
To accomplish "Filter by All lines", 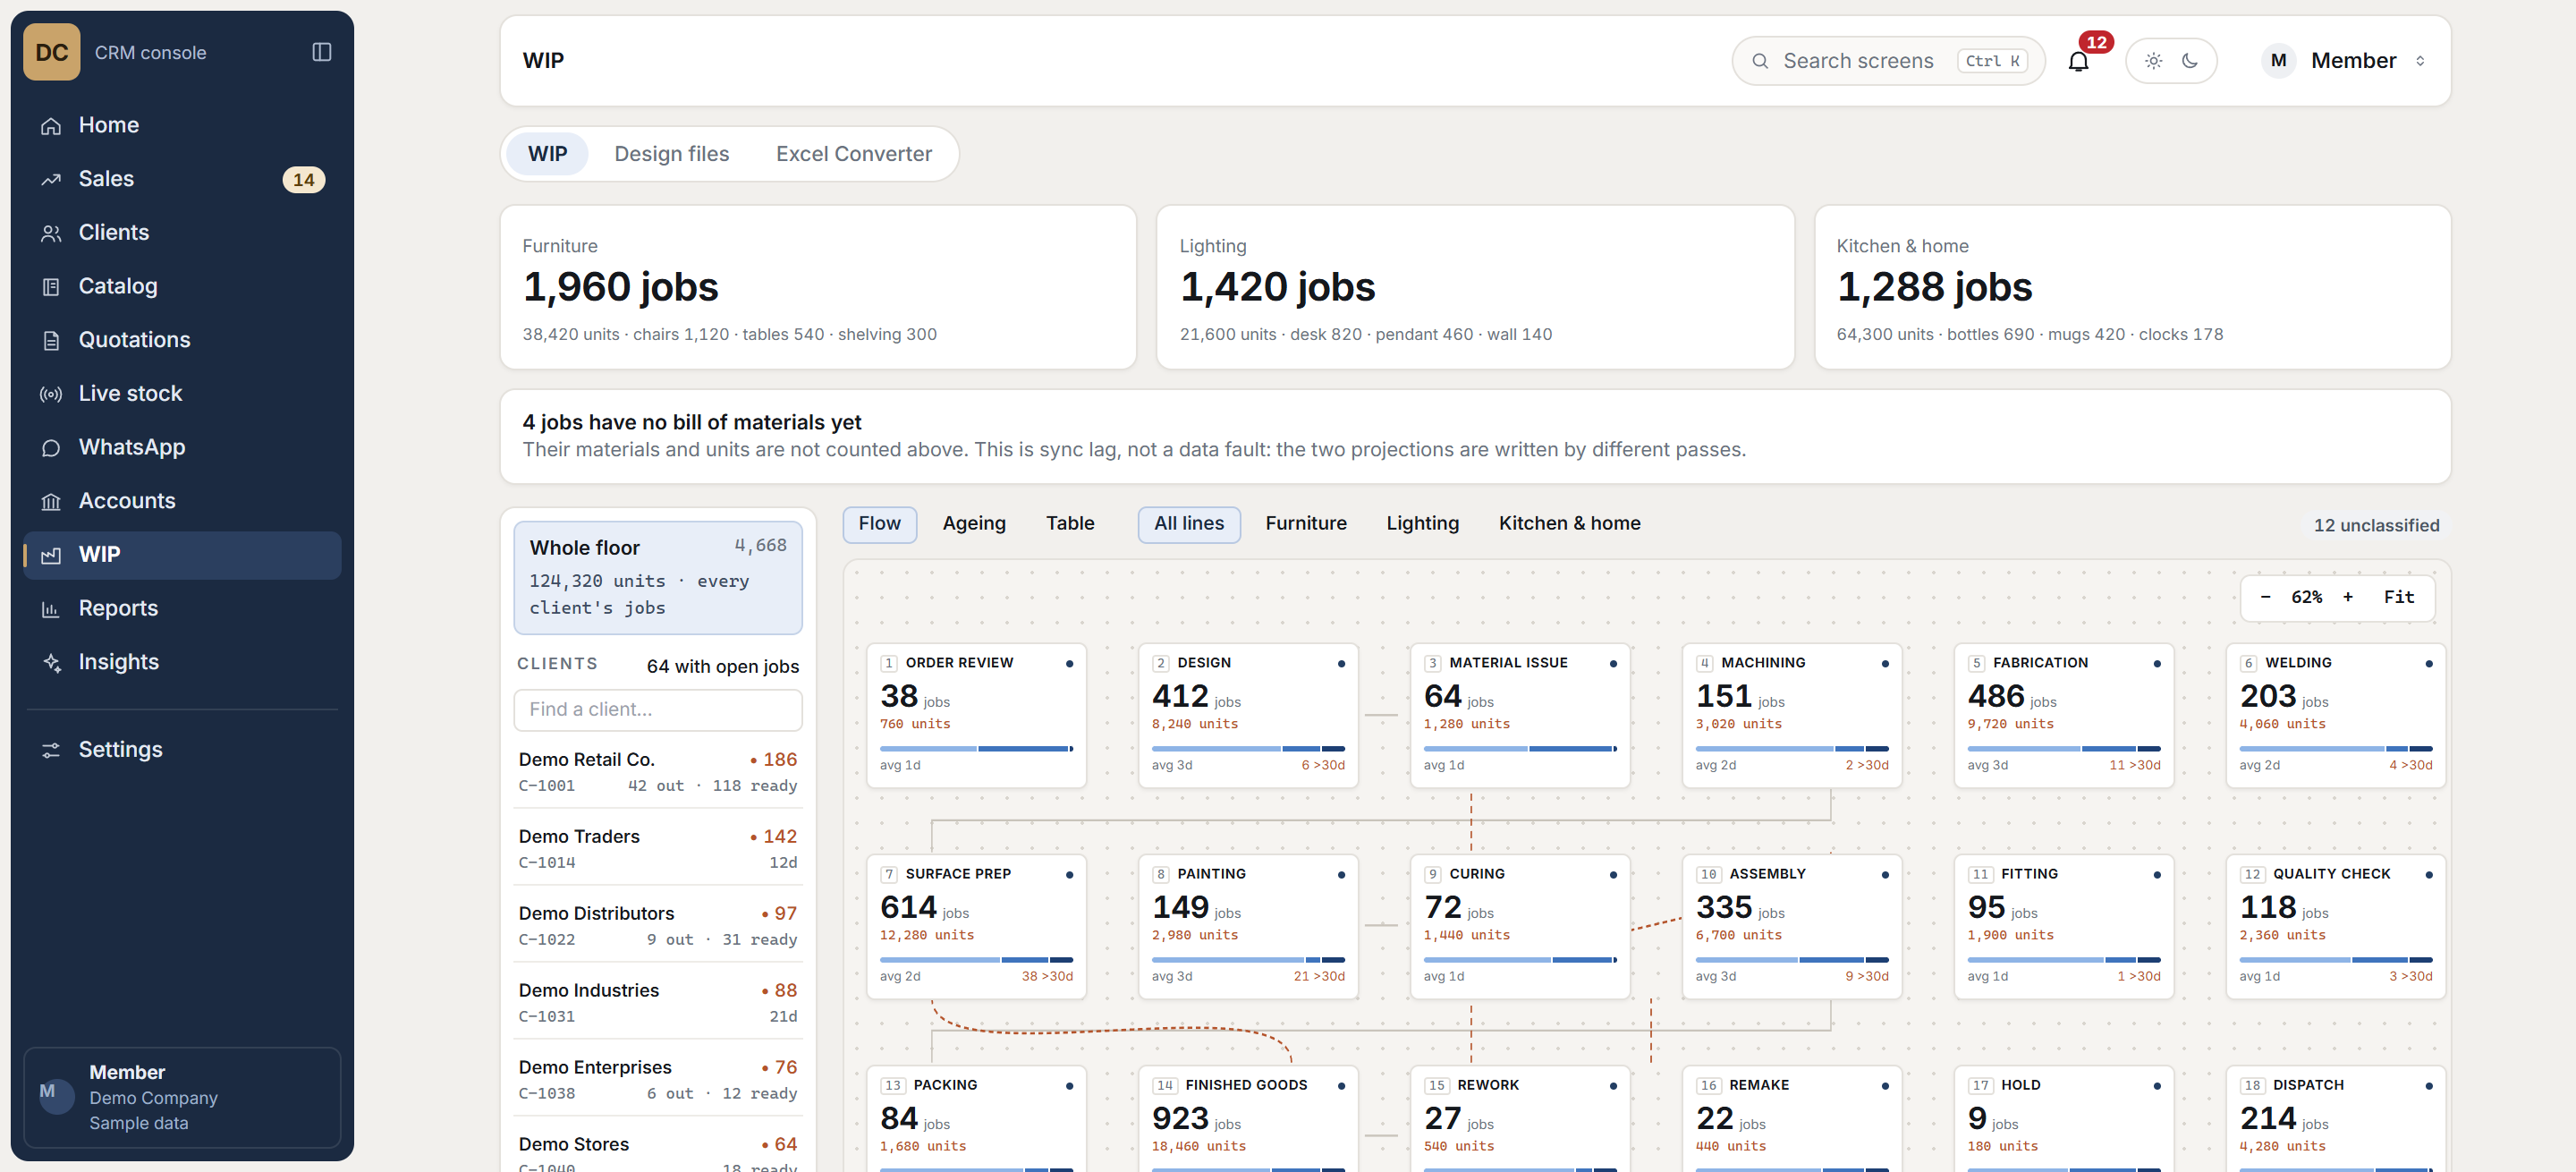I will point(1188,524).
